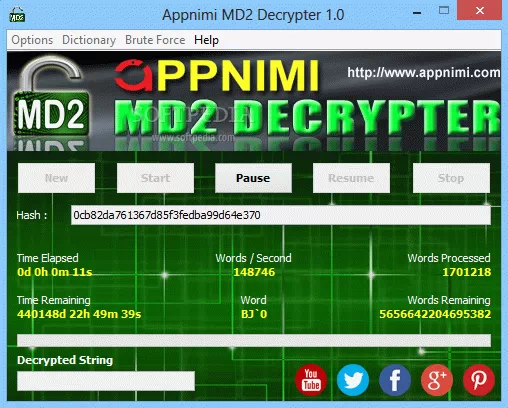Click the Time Remaining label
The height and width of the screenshot is (408, 508).
pyautogui.click(x=54, y=300)
